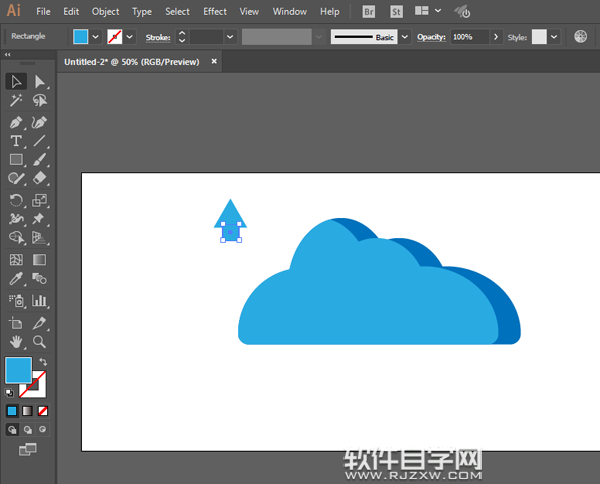Click the large blue Fill swatch in toolbox

[x=18, y=370]
